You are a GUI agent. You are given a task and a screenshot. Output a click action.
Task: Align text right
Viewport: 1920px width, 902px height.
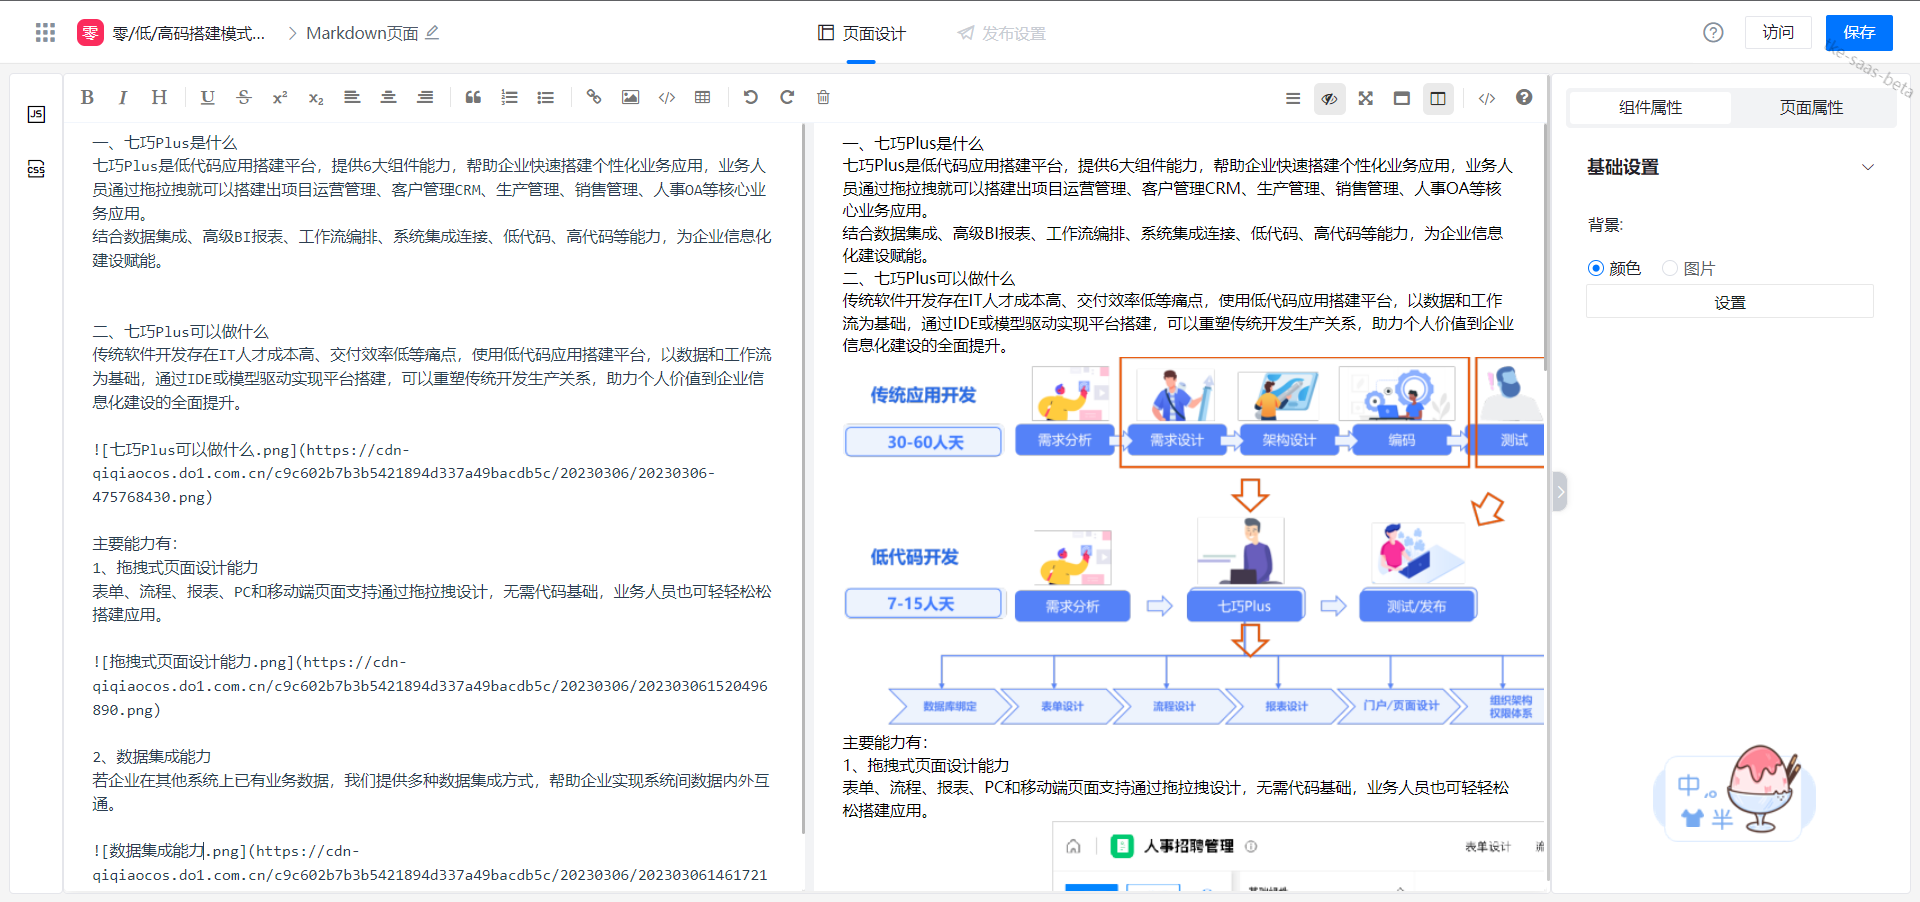[425, 97]
